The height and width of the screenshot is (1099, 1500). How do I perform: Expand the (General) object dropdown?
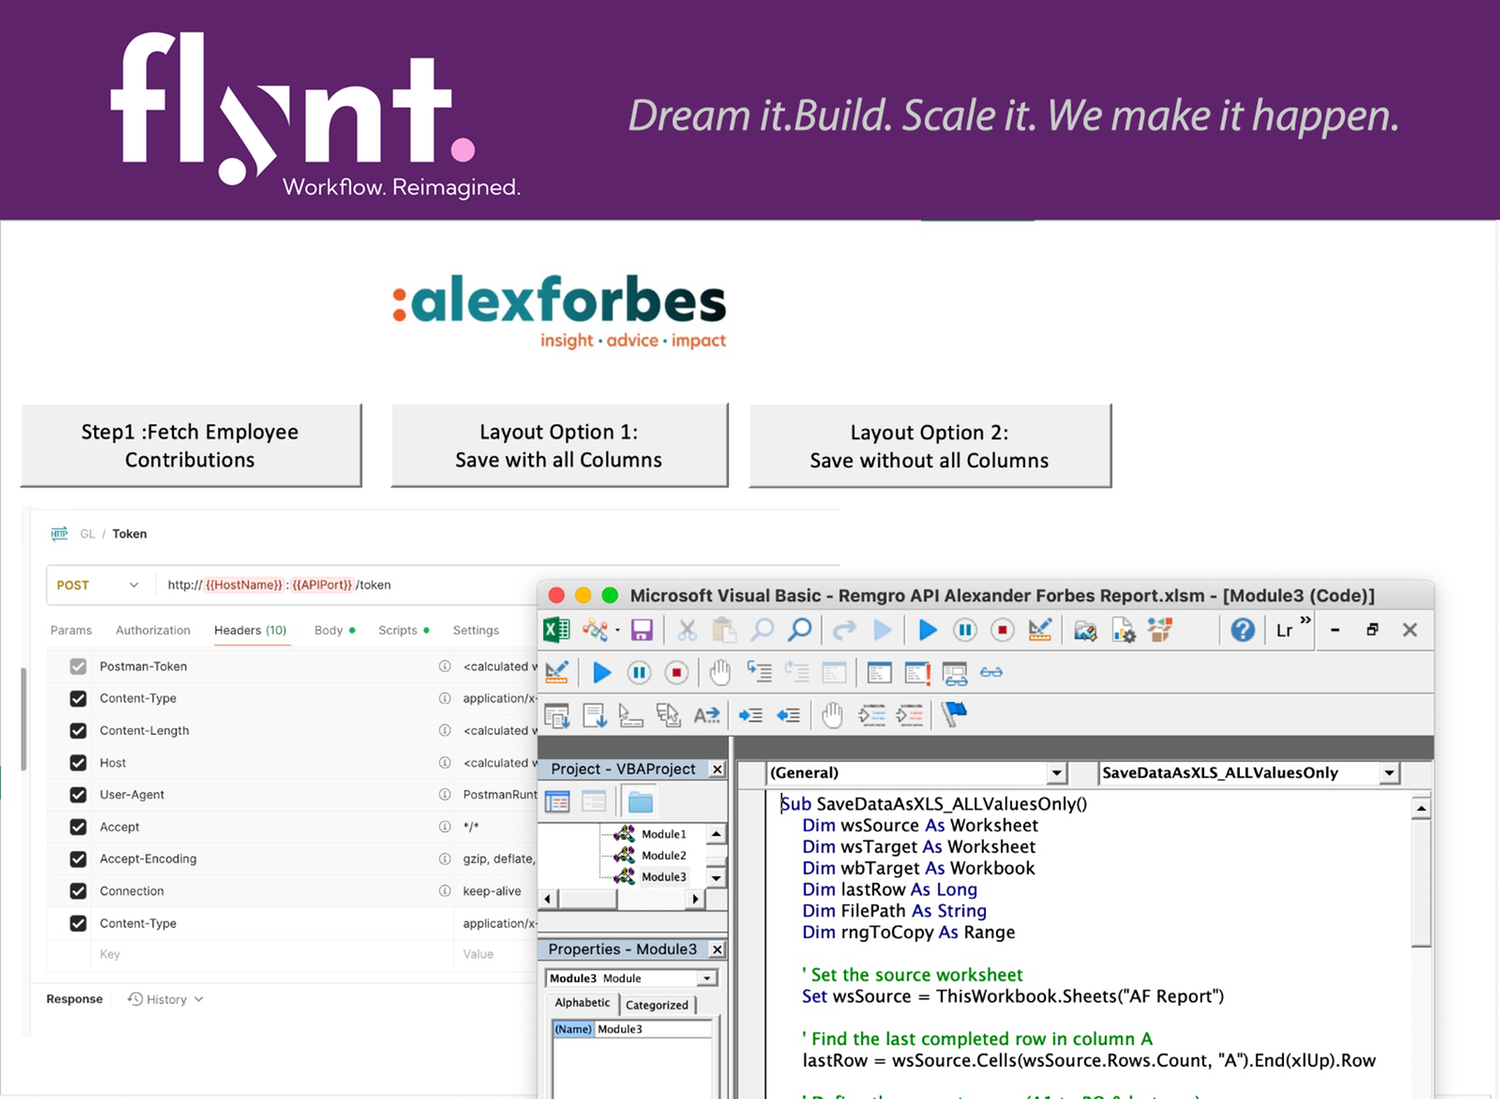1057,773
